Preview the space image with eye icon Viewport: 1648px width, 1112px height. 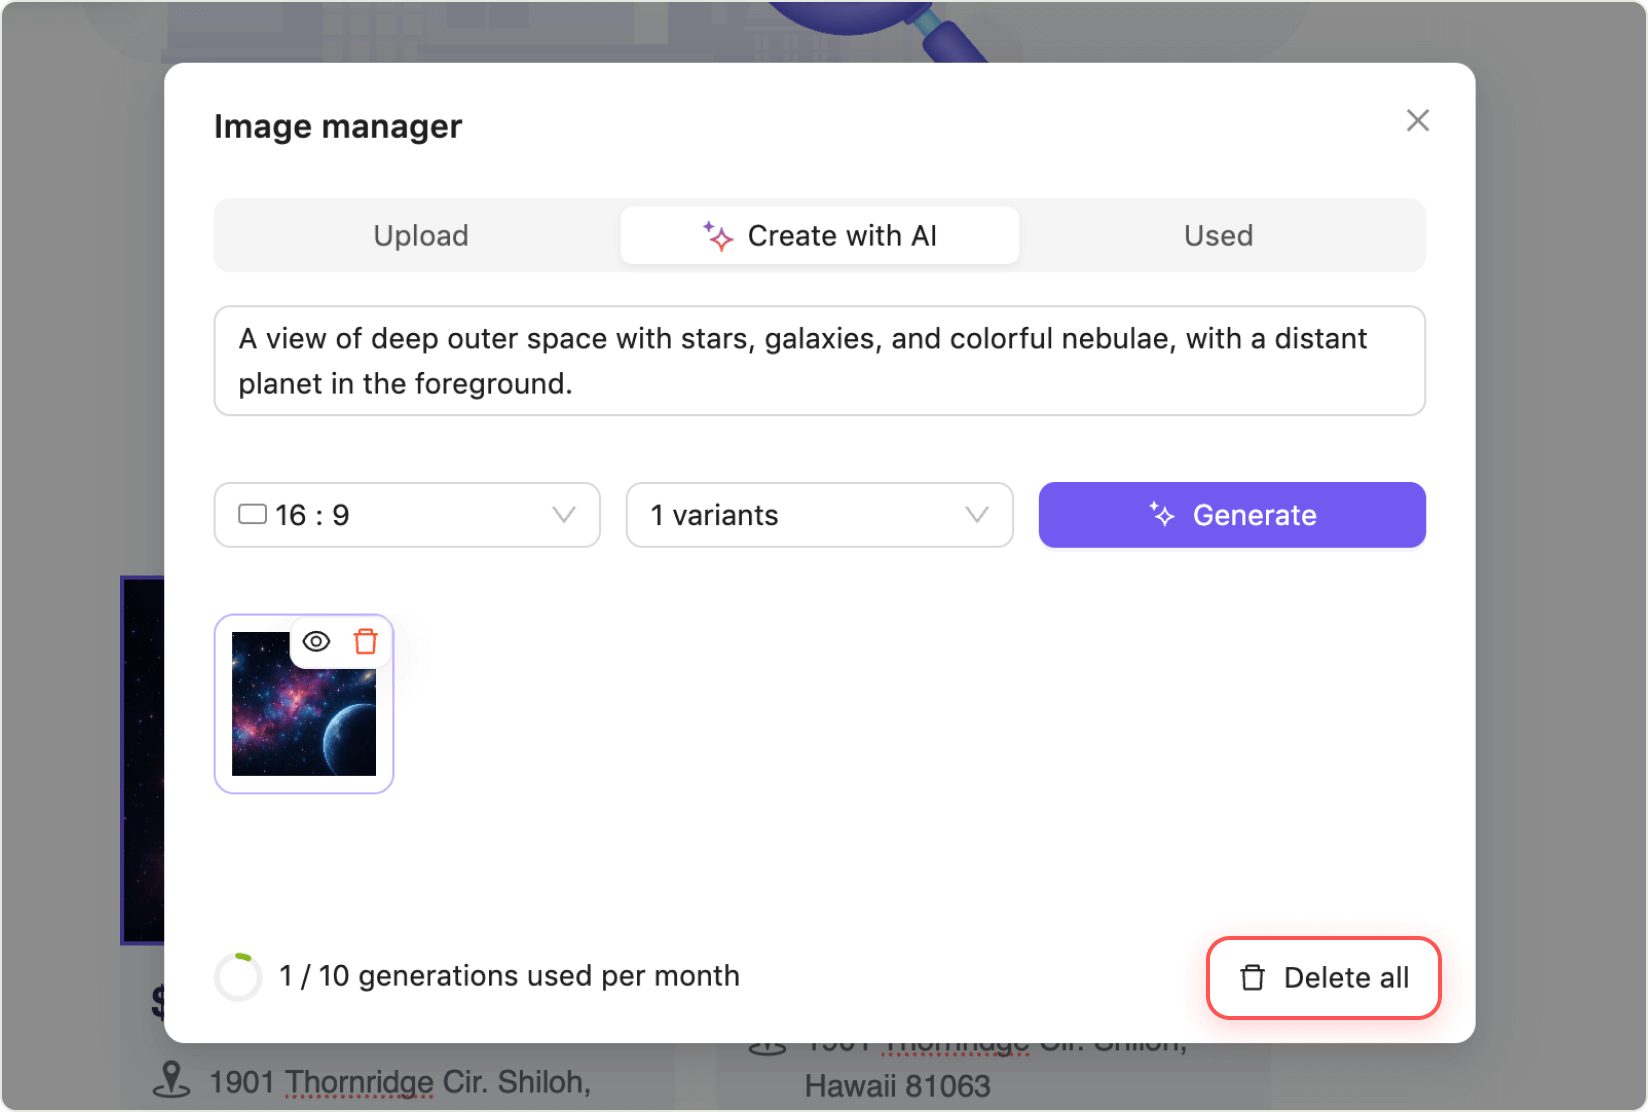(x=316, y=642)
